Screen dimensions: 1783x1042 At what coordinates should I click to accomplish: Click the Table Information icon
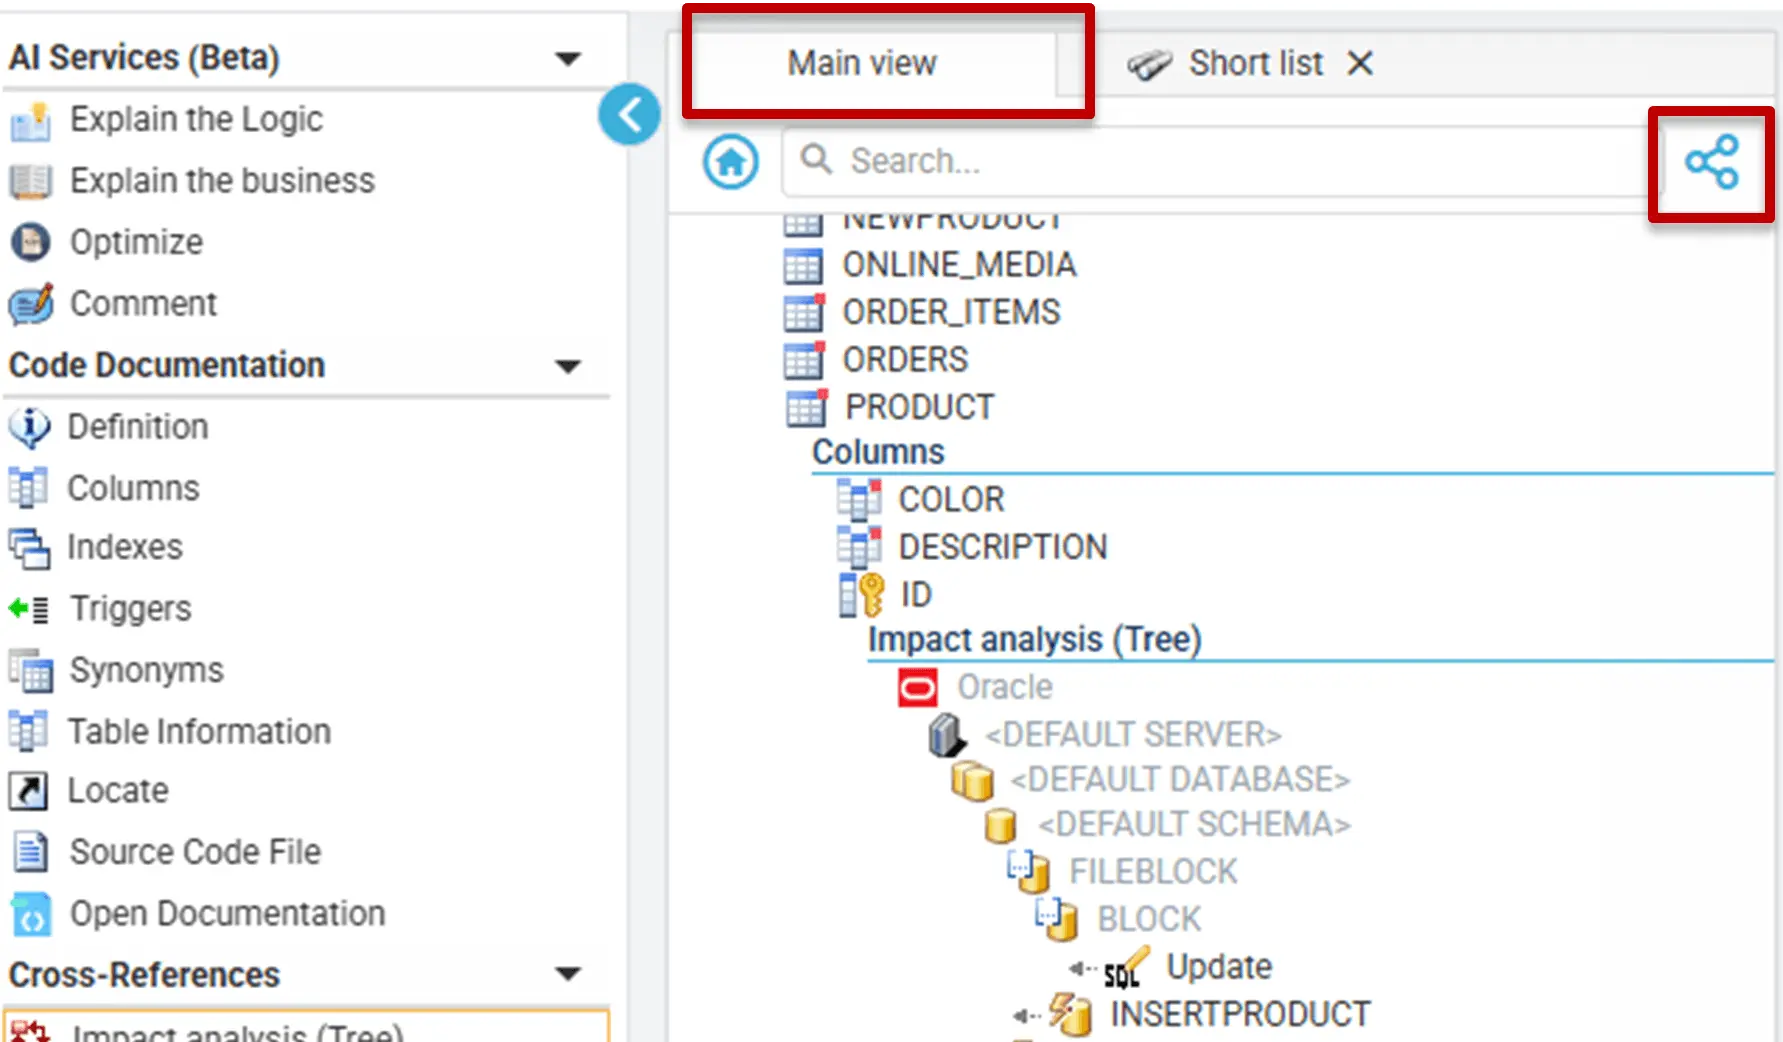click(28, 731)
